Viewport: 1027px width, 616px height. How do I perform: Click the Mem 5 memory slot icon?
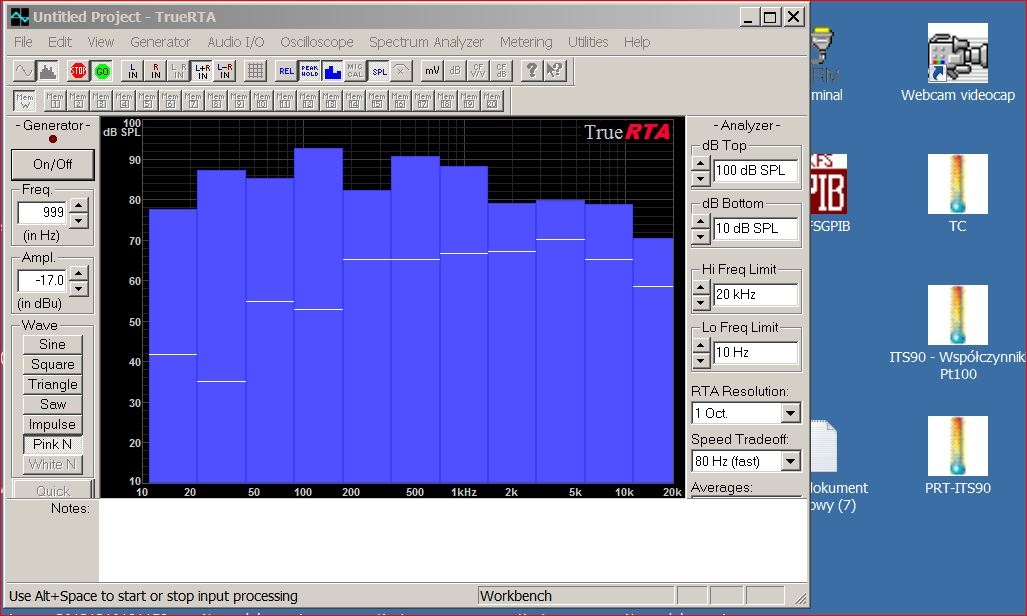147,101
